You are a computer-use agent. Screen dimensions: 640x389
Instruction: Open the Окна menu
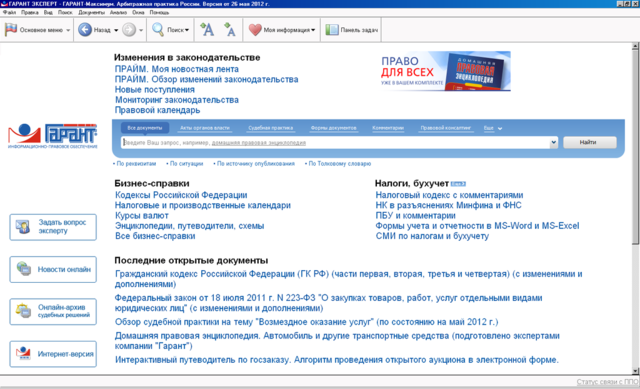(x=138, y=12)
